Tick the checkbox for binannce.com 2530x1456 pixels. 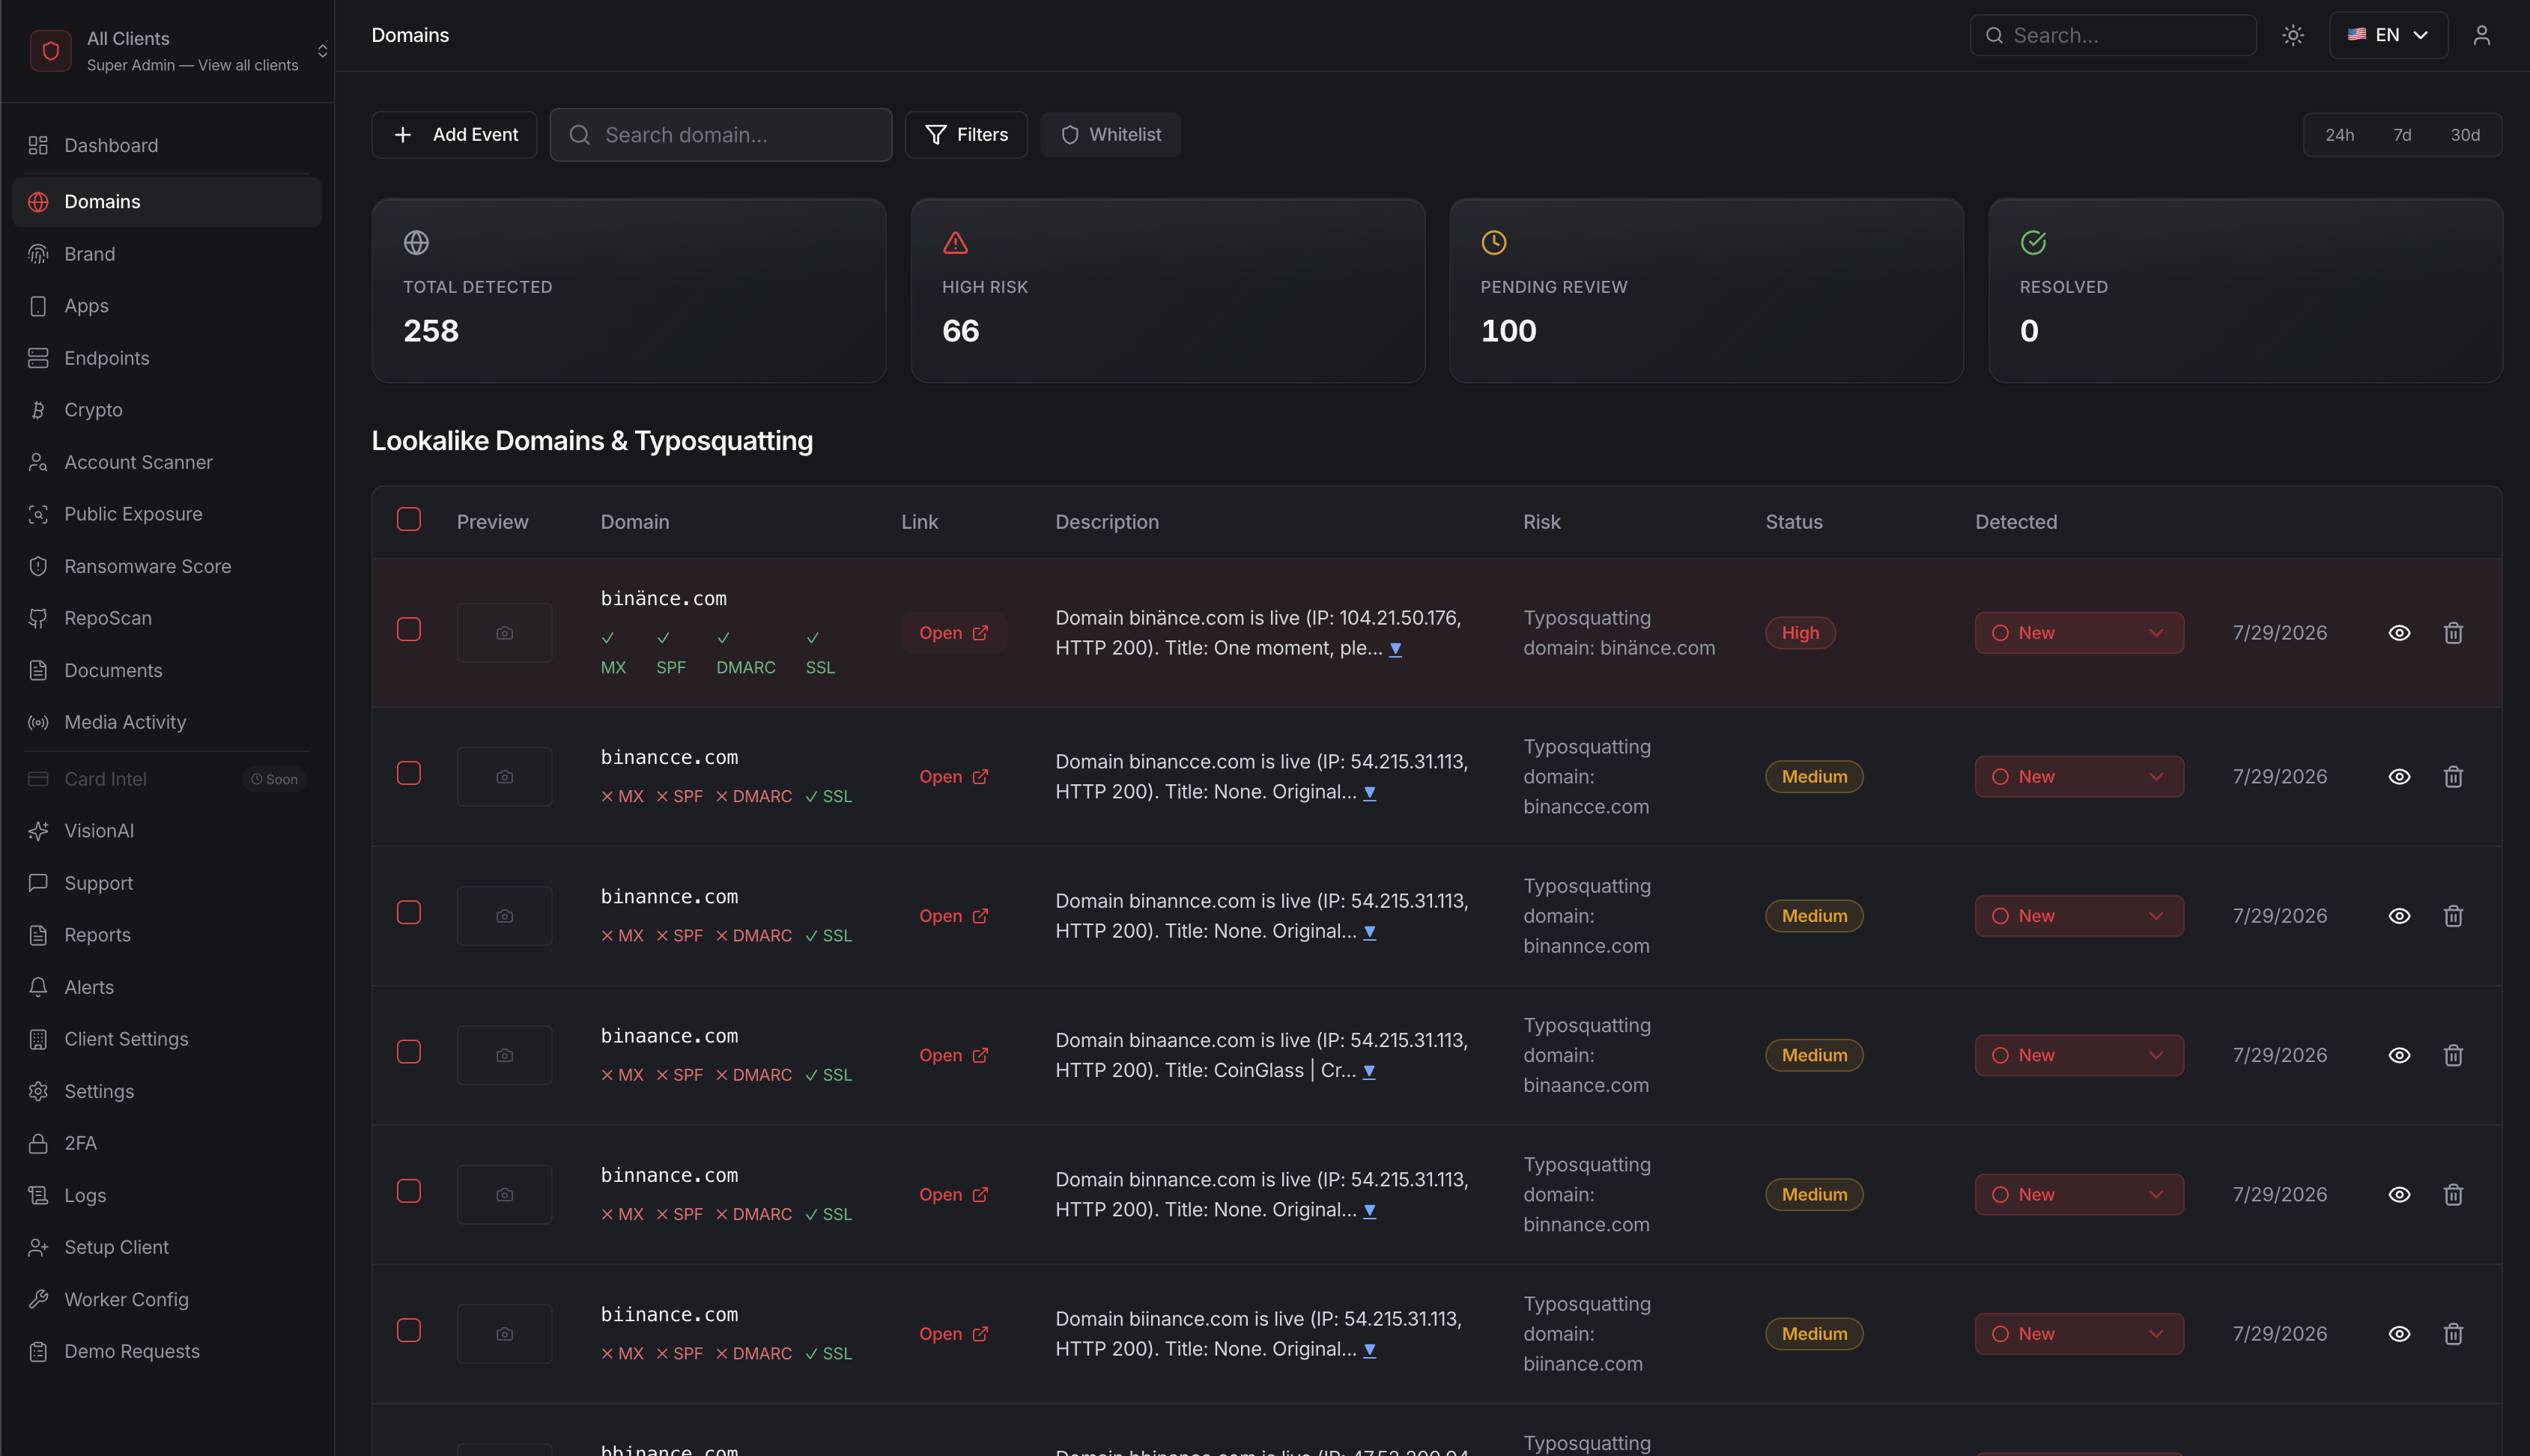409,912
